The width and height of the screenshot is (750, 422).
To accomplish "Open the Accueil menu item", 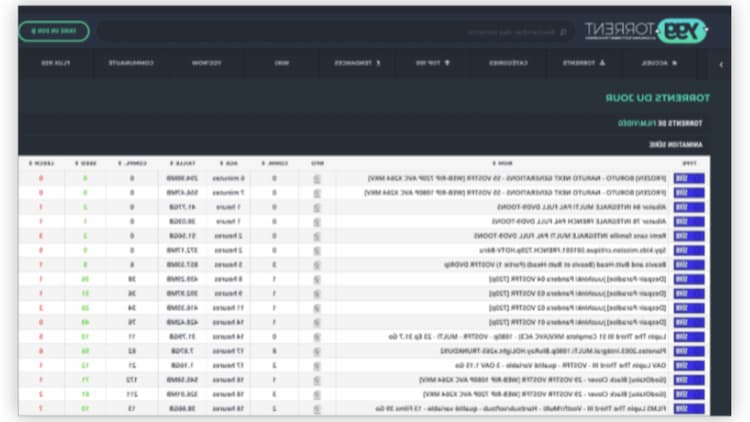I will point(661,63).
